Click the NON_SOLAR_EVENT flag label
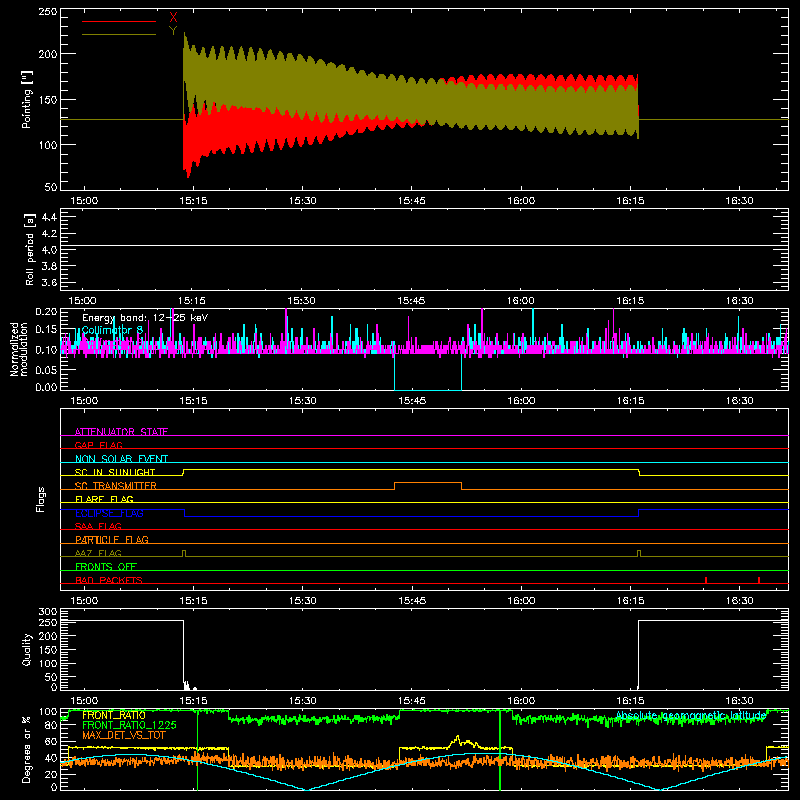This screenshot has width=800, height=800. tap(121, 459)
